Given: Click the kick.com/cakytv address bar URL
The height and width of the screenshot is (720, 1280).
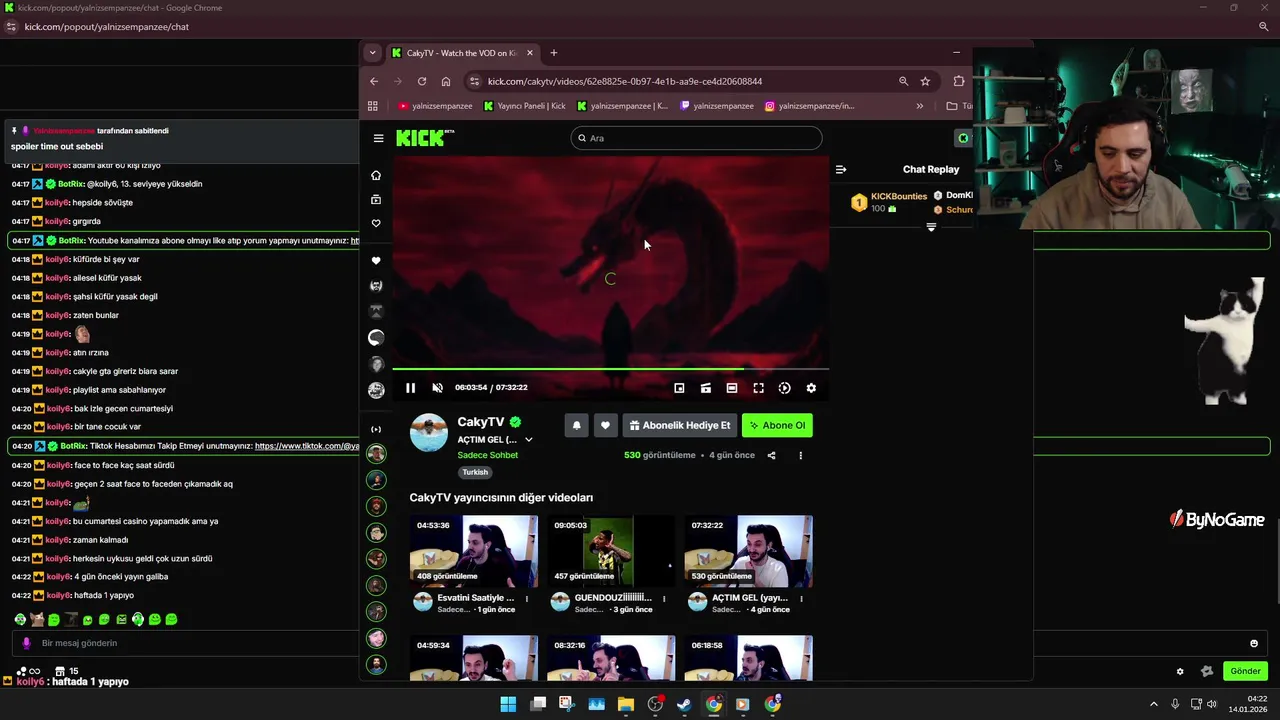Looking at the screenshot, I should (x=625, y=81).
